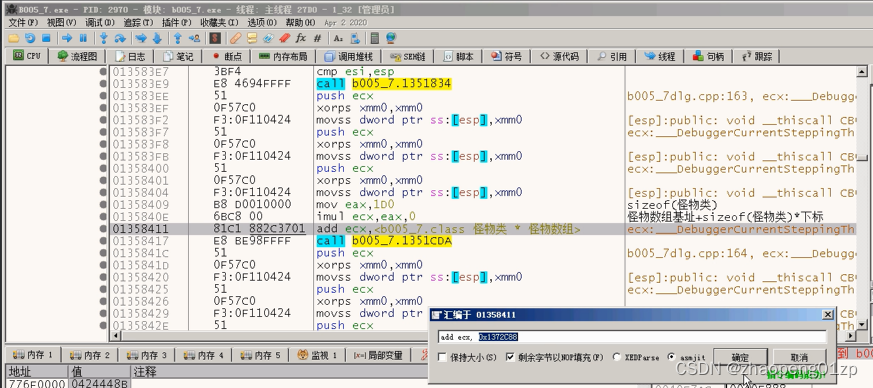Open the Strings search A icon
The height and width of the screenshot is (388, 873).
click(338, 38)
